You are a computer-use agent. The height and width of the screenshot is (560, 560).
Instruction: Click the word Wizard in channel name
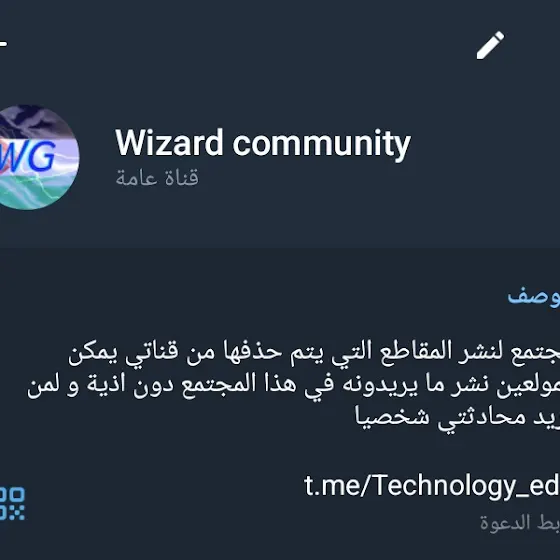[169, 142]
